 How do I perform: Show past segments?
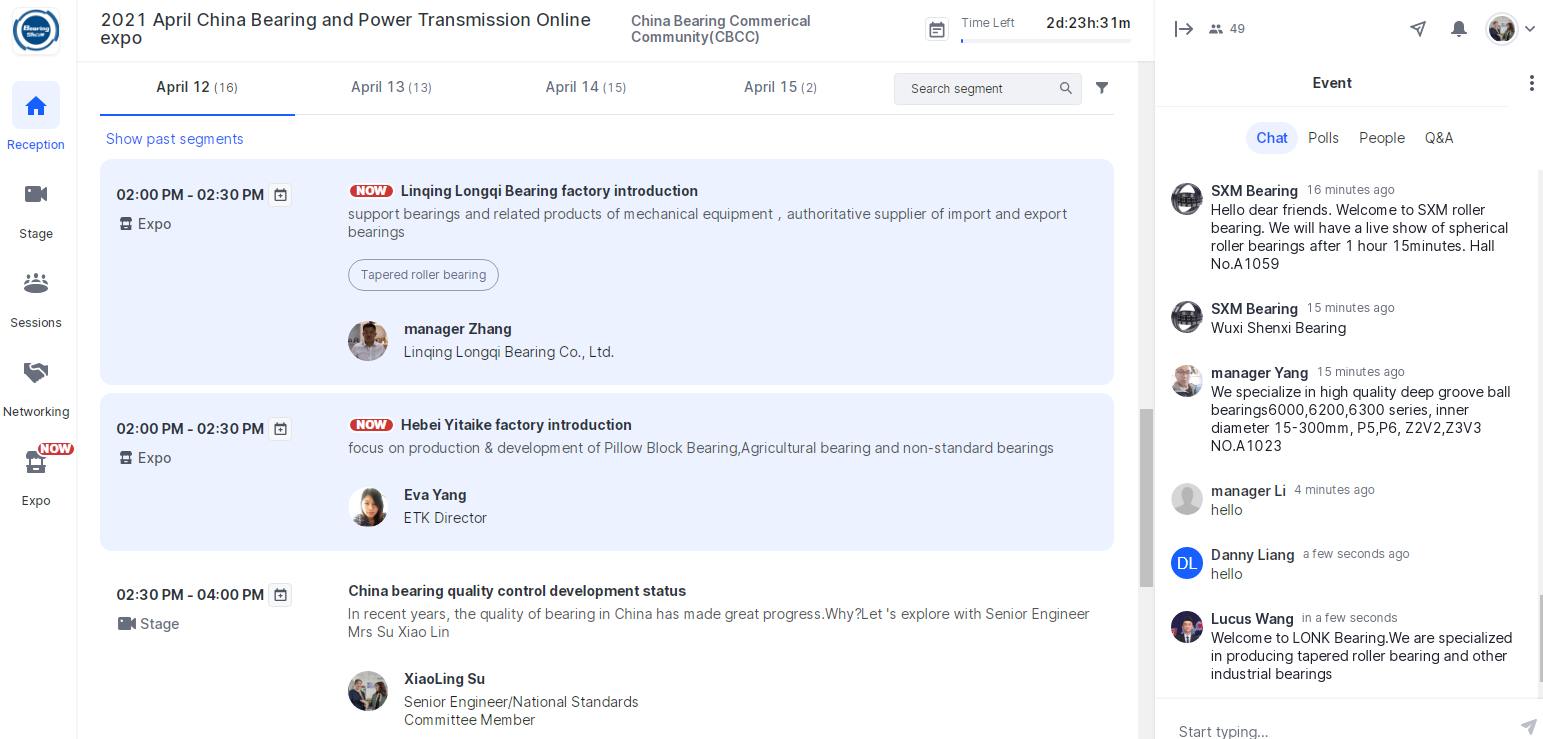pos(175,139)
